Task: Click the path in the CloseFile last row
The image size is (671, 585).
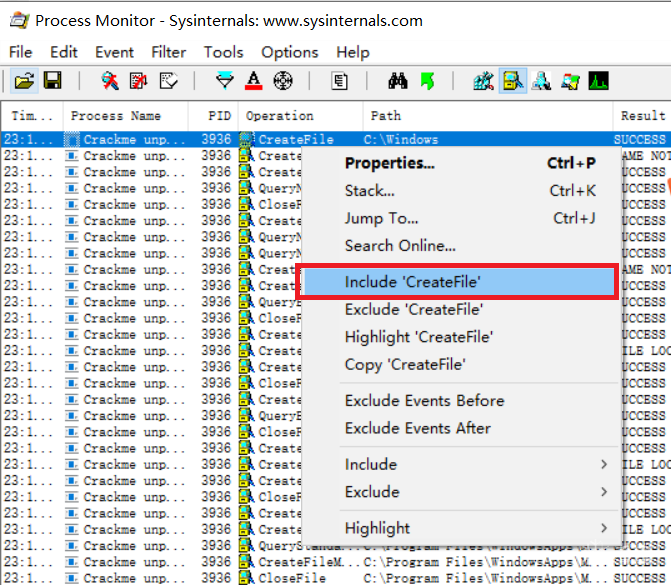Action: (x=485, y=578)
